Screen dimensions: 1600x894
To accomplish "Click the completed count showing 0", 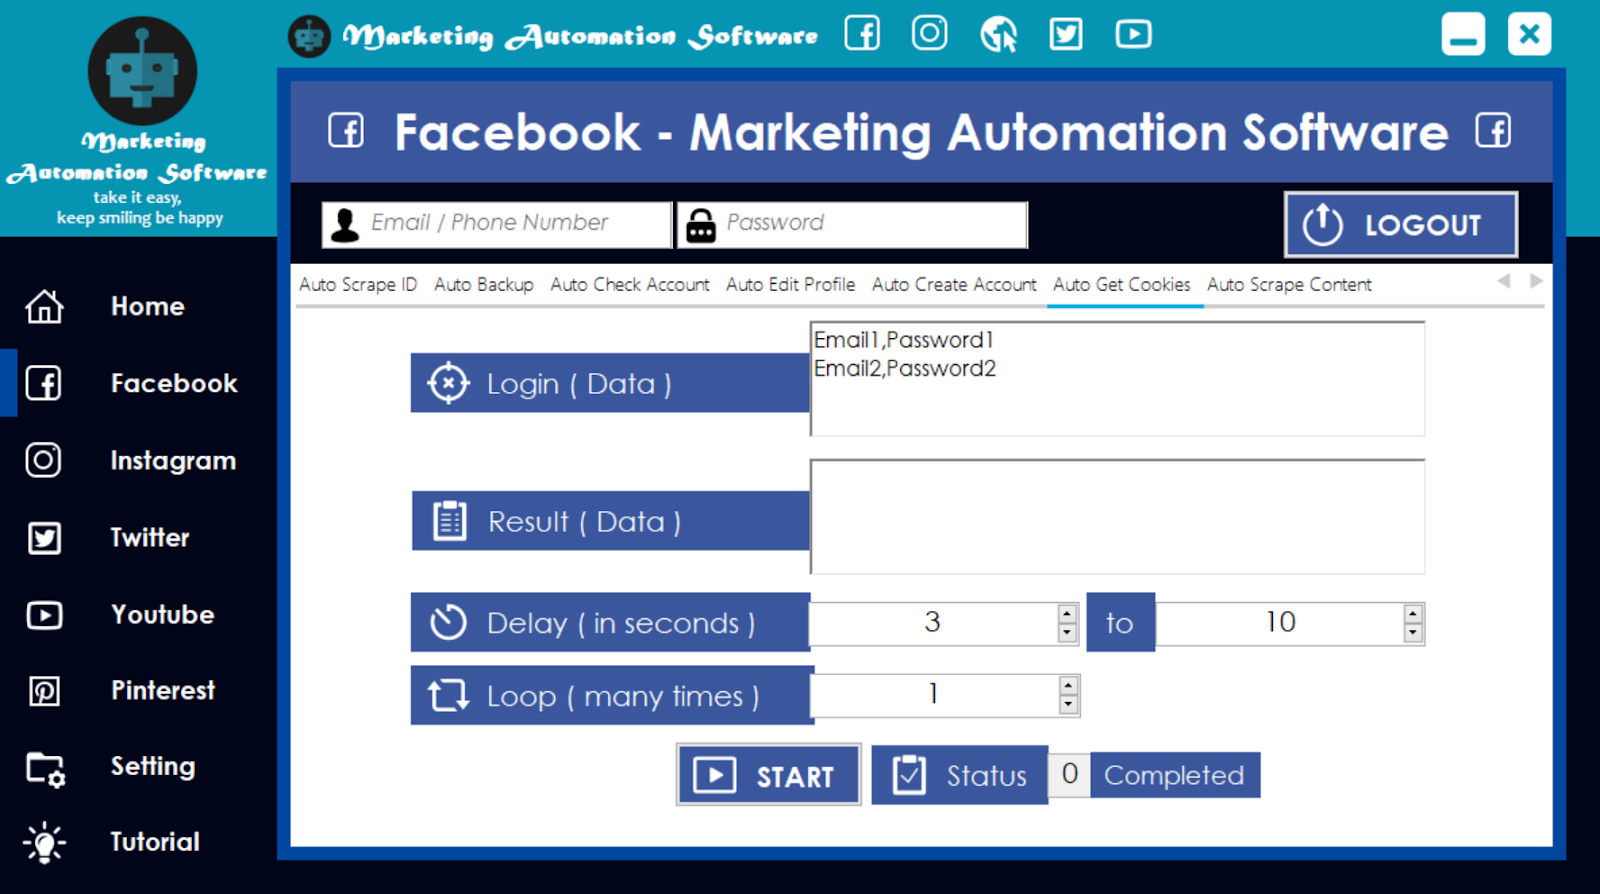I will point(1069,775).
